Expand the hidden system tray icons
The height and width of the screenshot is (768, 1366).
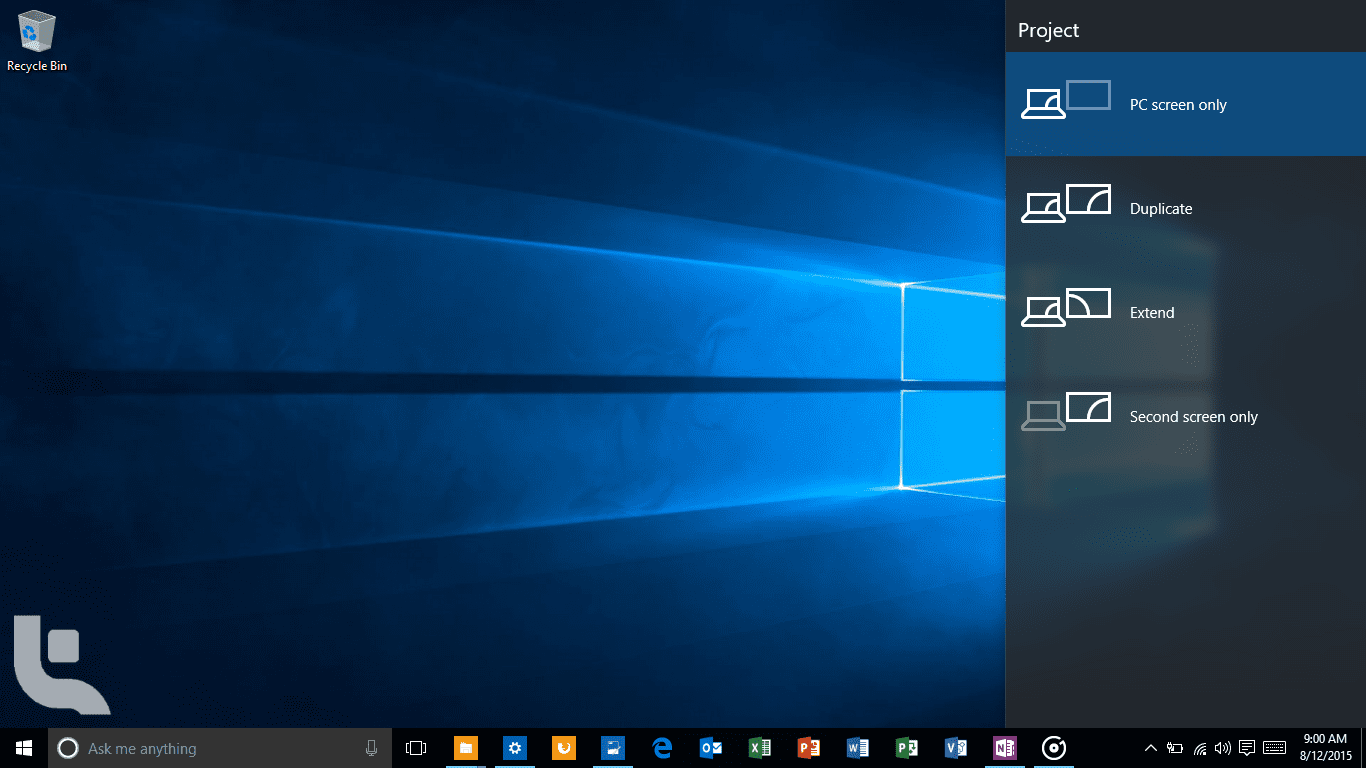coord(1150,748)
